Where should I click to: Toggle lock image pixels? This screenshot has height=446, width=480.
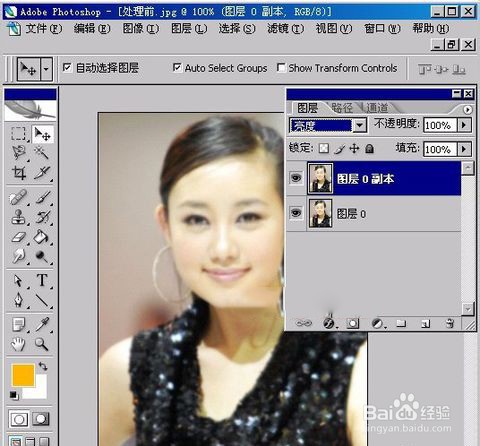coord(339,148)
